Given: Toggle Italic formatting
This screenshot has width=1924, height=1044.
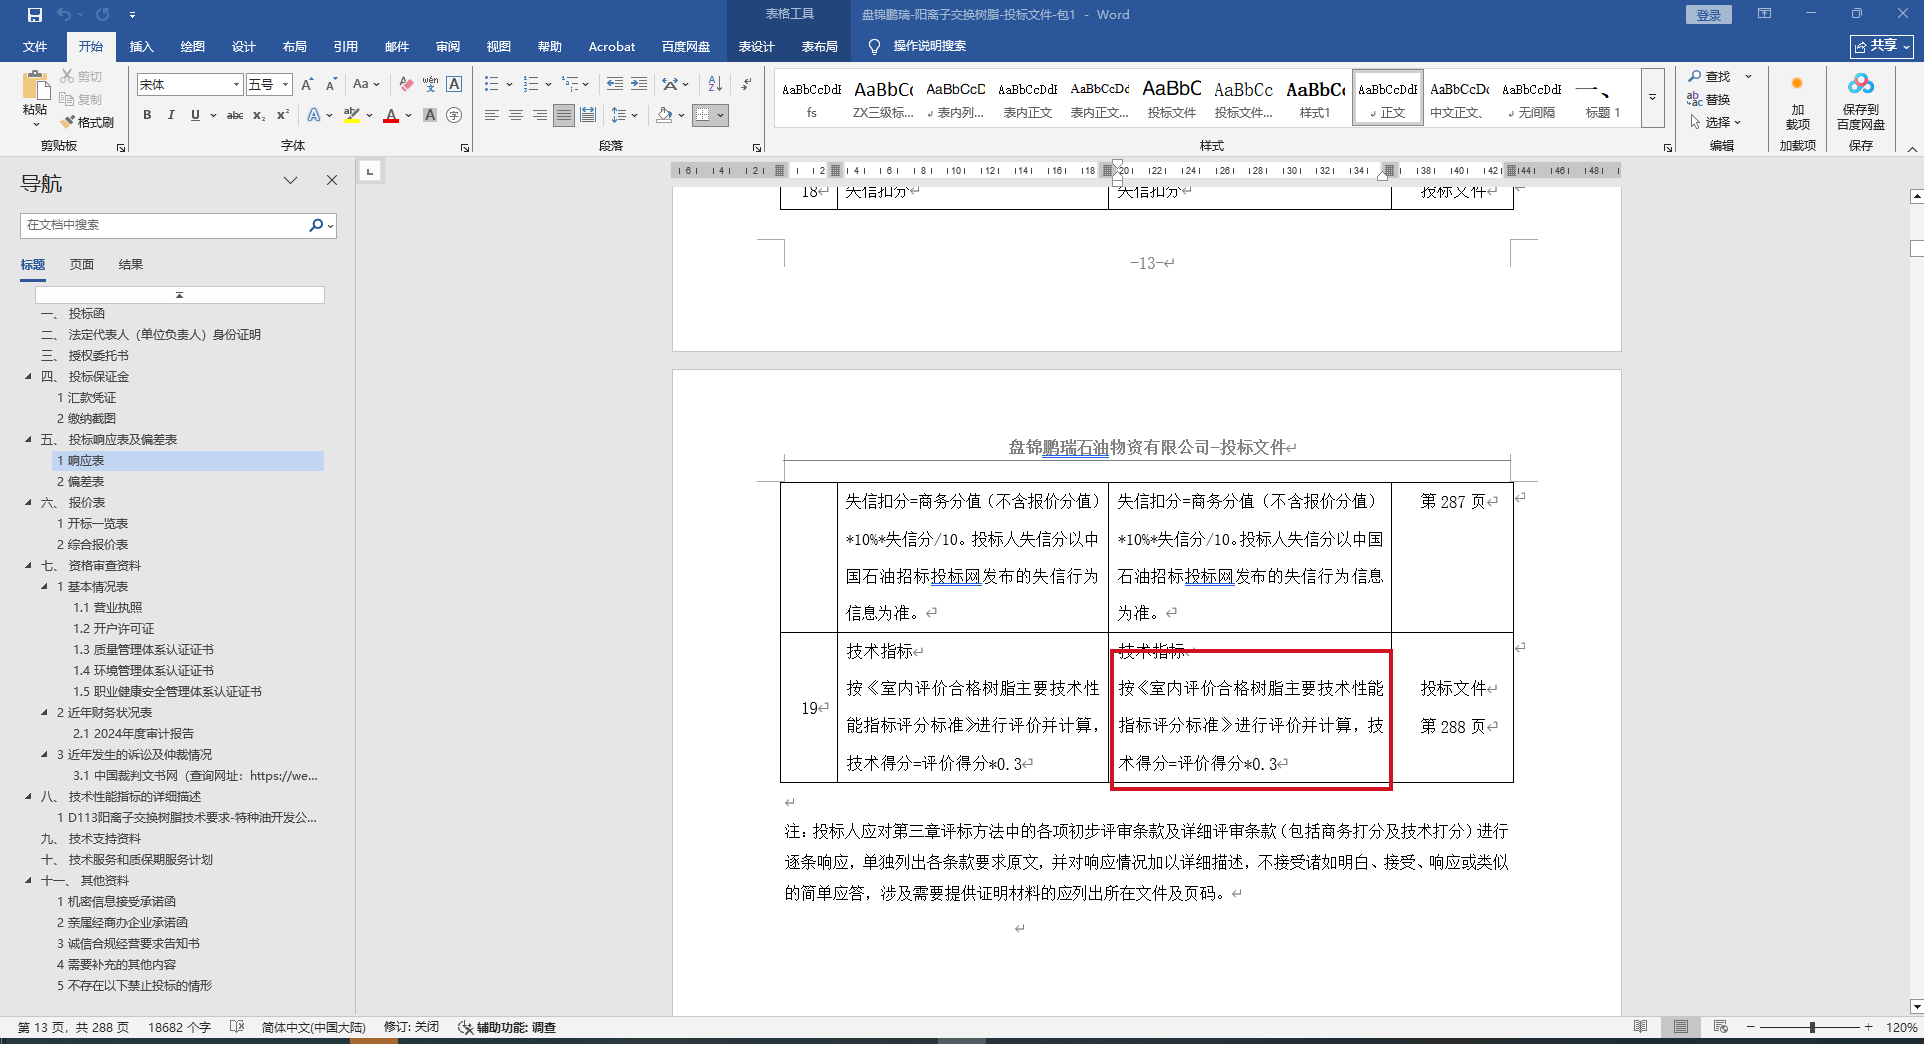Looking at the screenshot, I should pos(171,115).
